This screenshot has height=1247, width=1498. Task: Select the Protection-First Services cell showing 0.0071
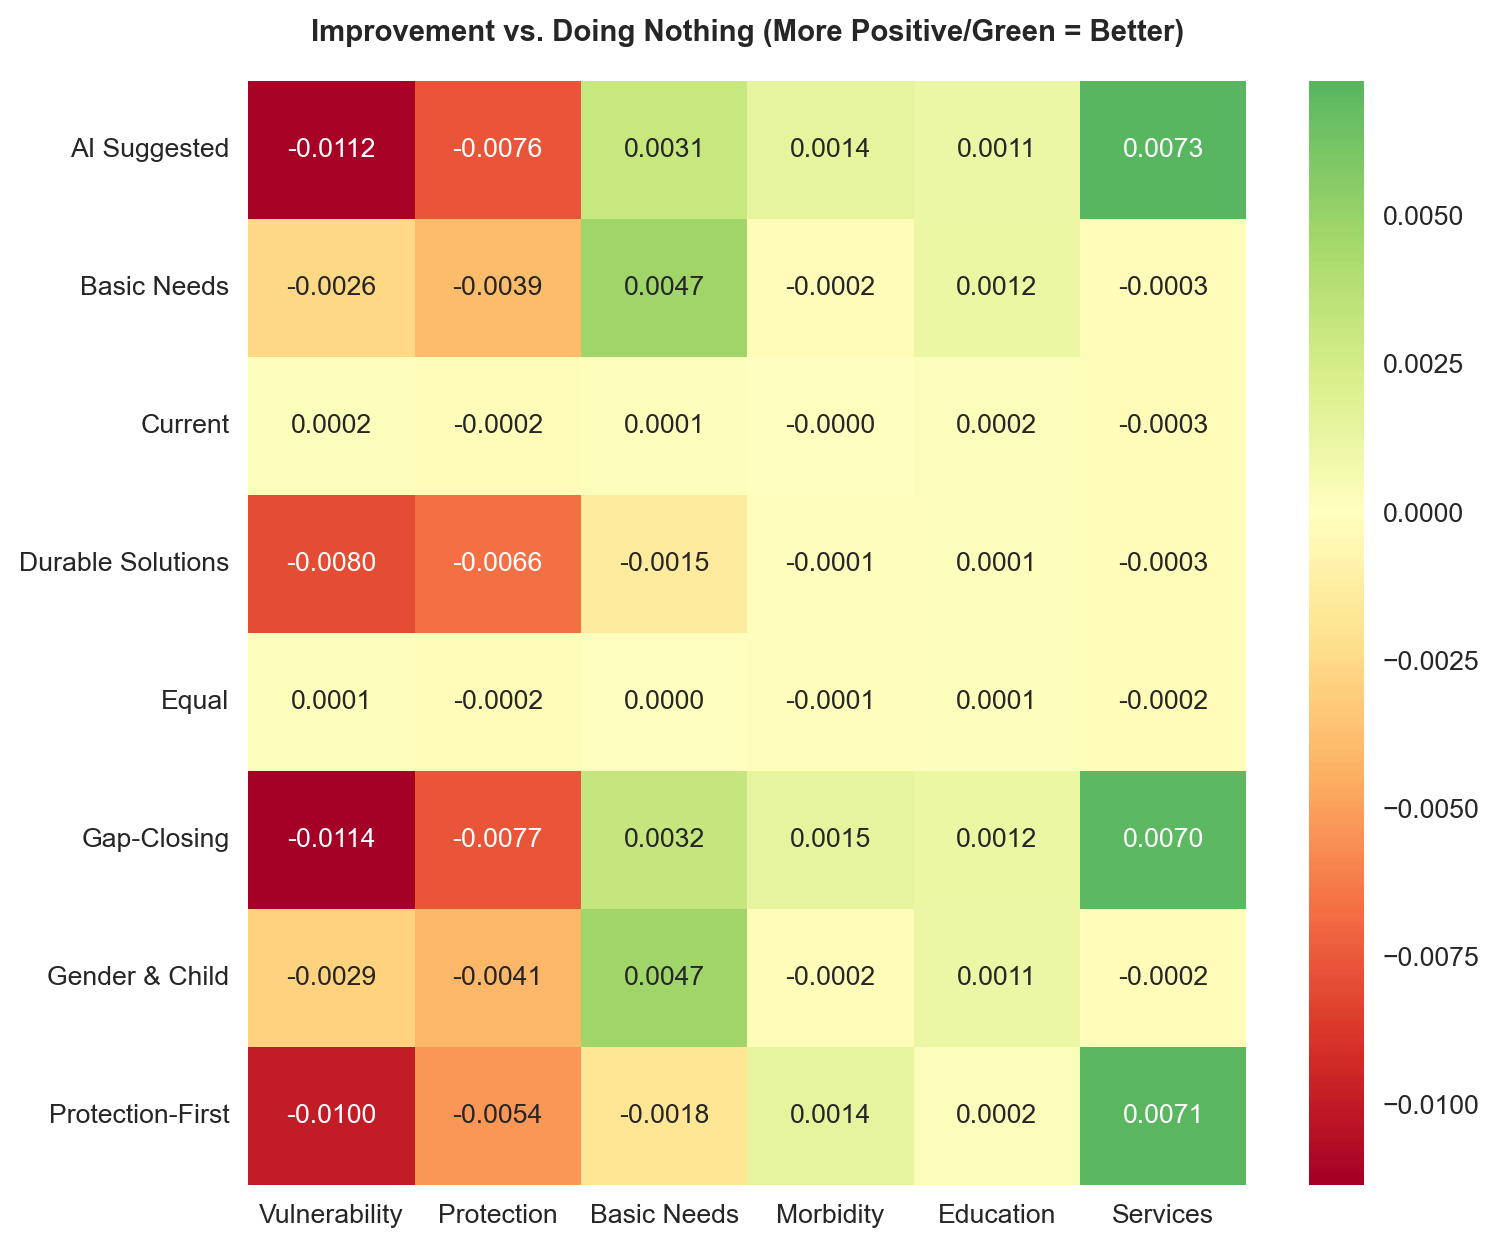point(1162,1114)
